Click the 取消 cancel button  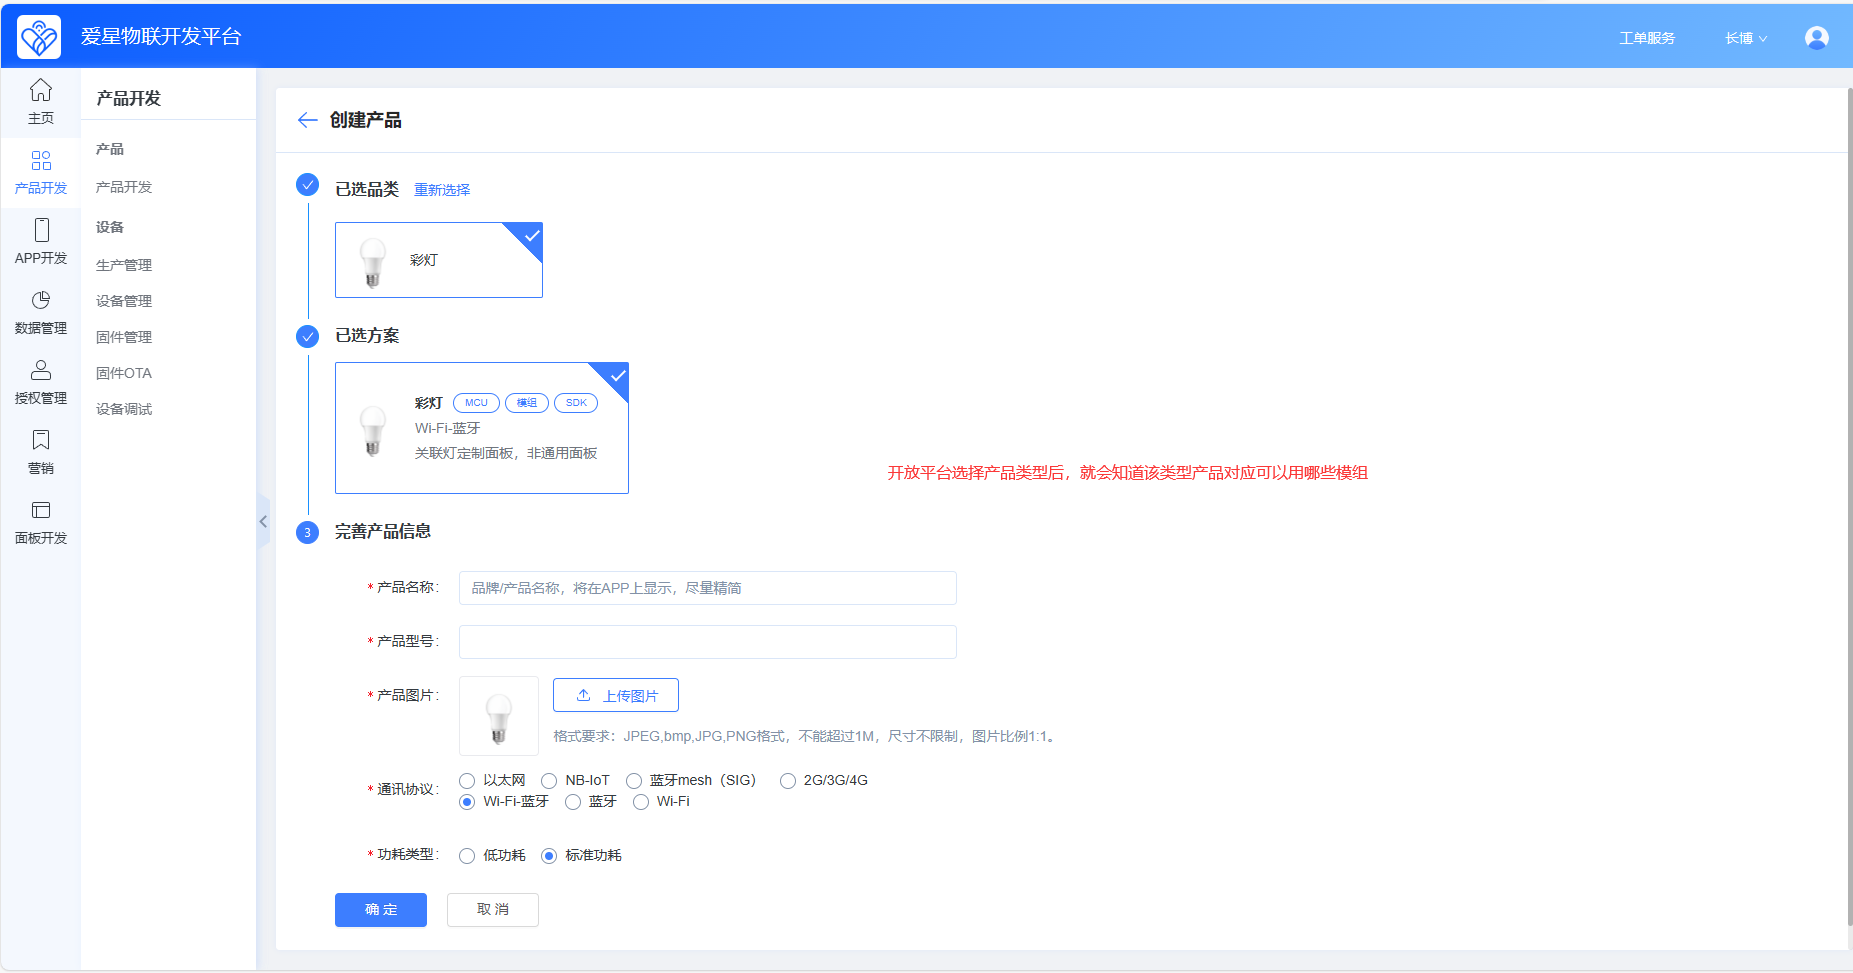point(493,910)
